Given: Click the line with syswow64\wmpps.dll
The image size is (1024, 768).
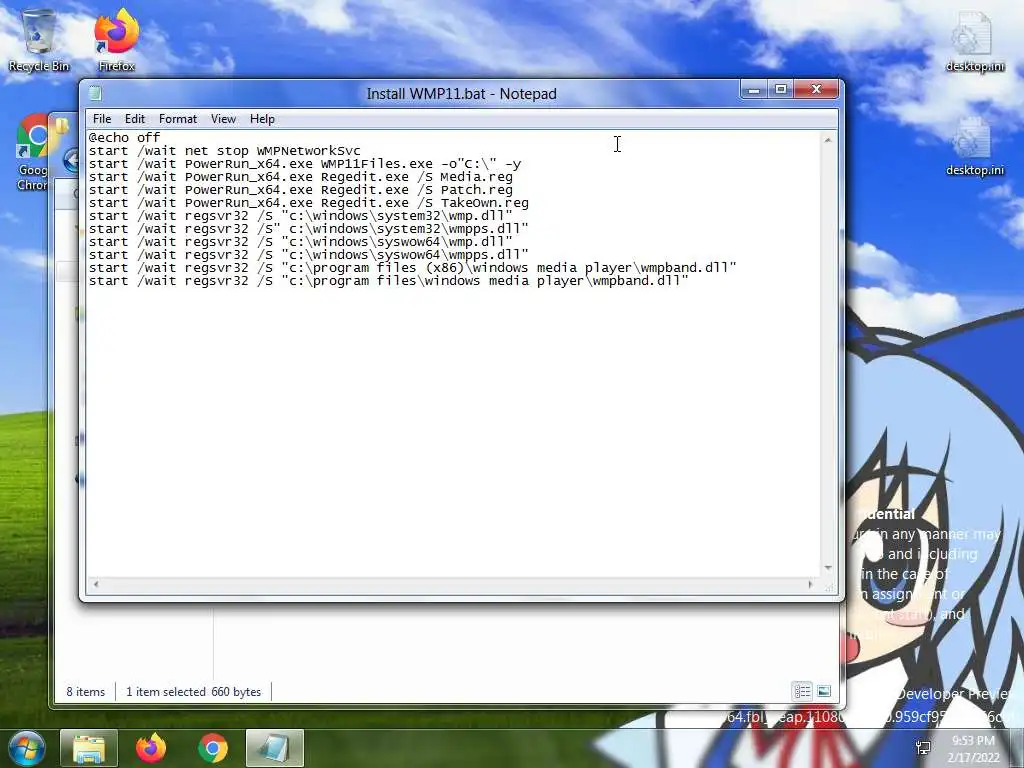Looking at the screenshot, I should tap(308, 255).
